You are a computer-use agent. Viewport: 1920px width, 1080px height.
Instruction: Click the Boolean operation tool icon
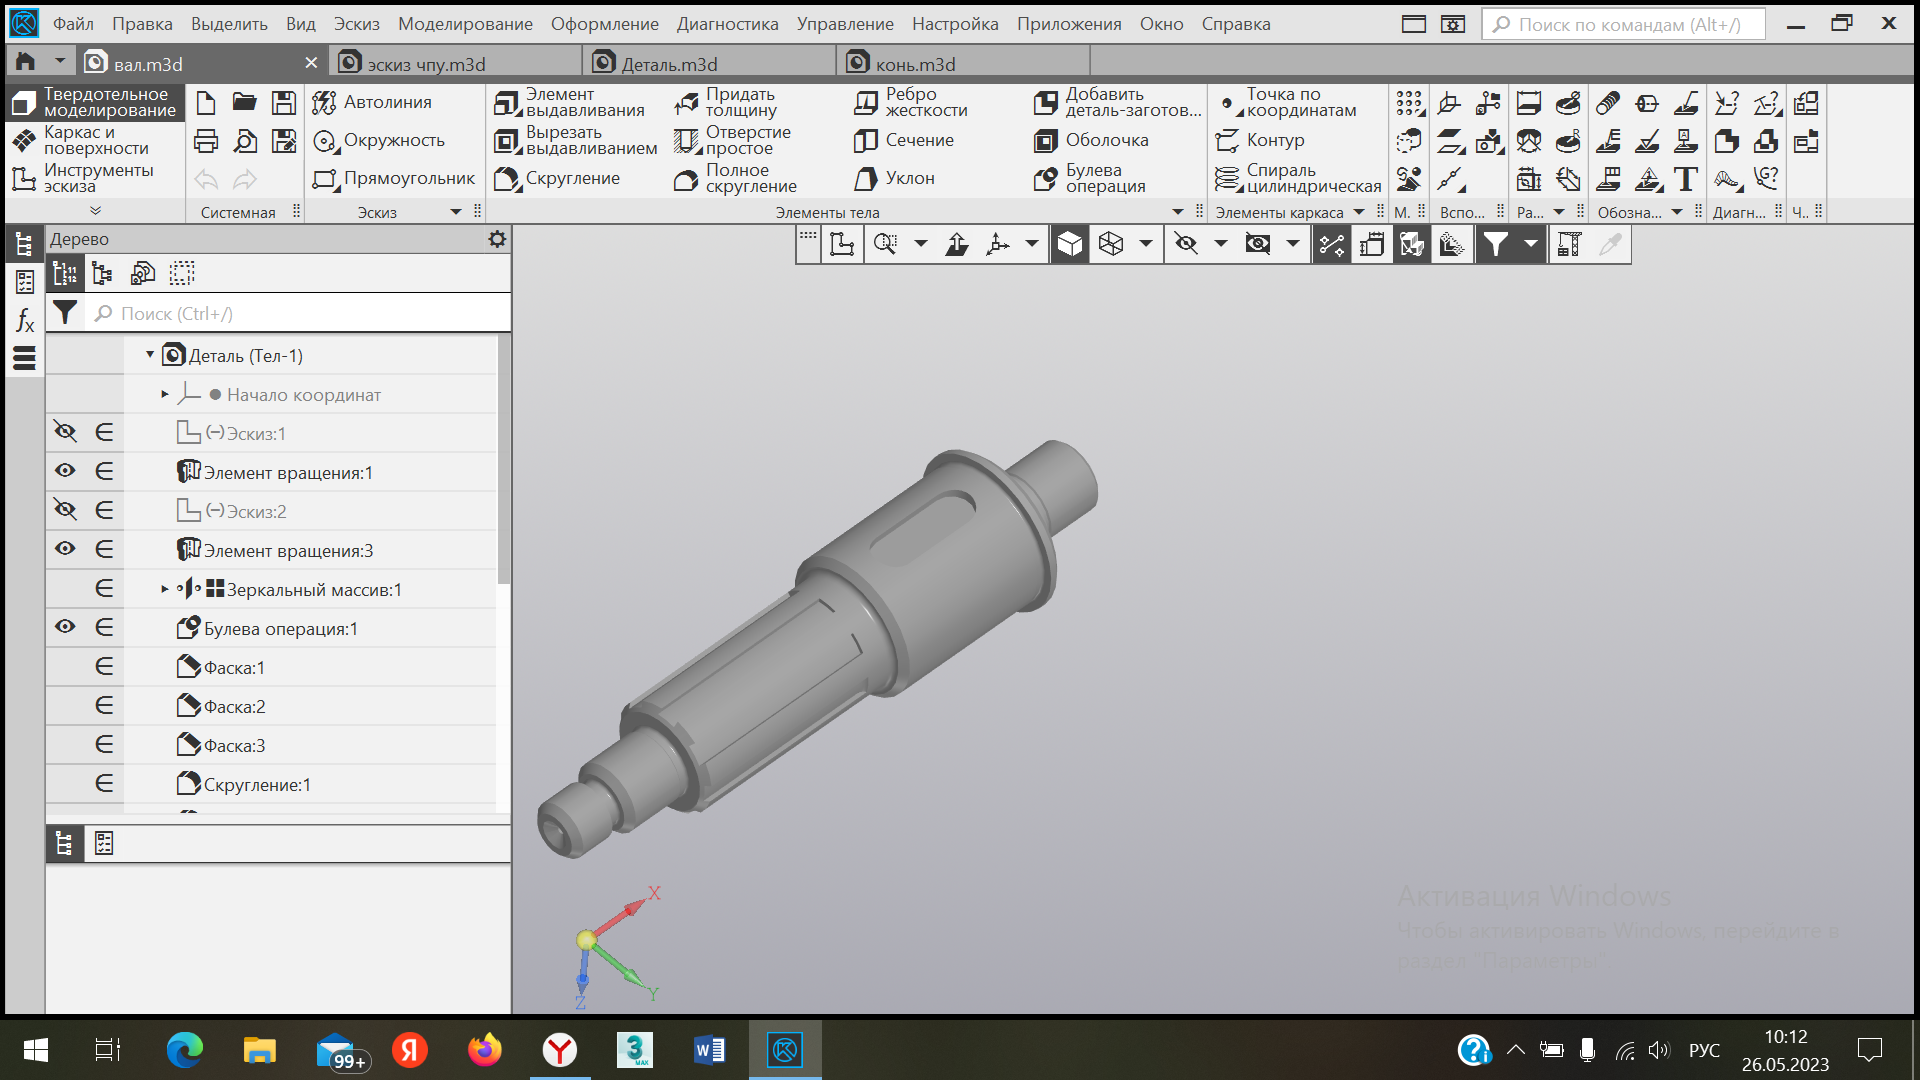click(x=1046, y=179)
